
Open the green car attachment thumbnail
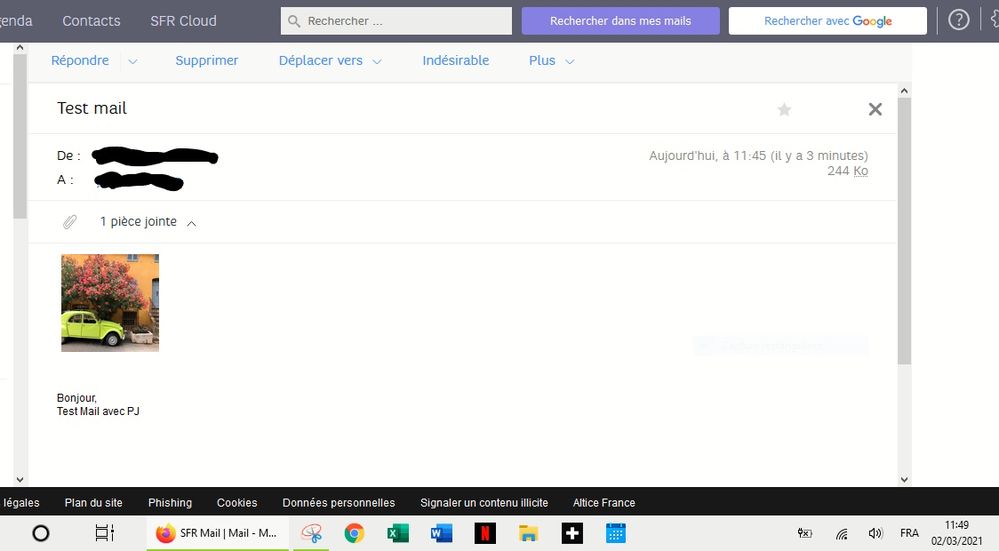(x=110, y=303)
